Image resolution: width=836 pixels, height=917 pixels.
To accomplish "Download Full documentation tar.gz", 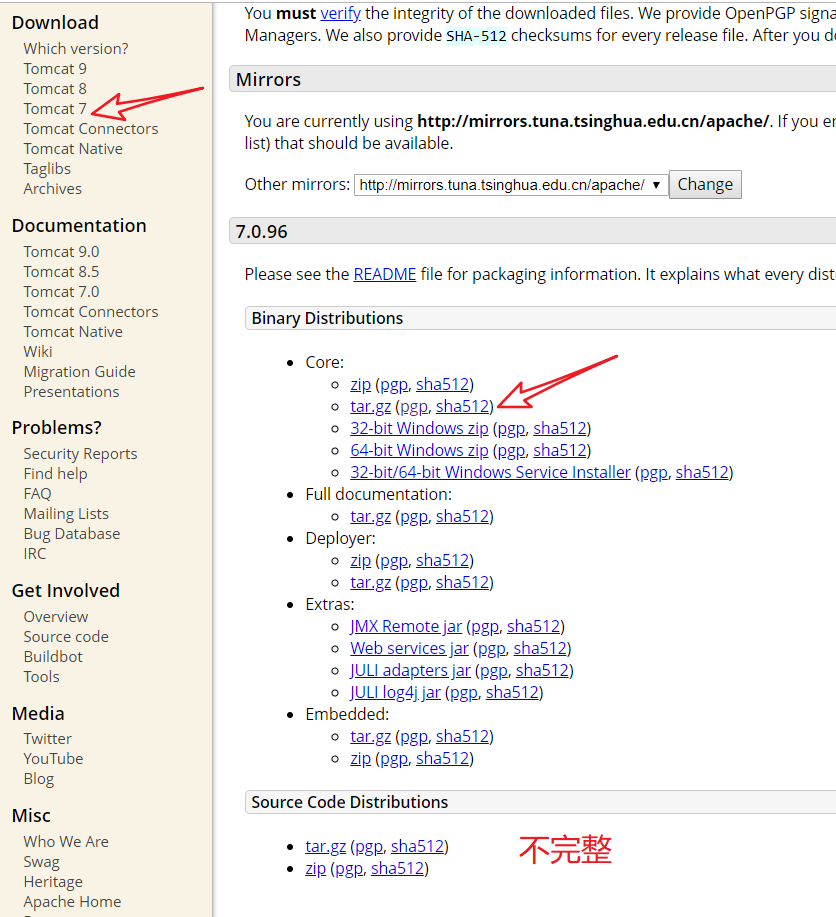I will pos(370,517).
